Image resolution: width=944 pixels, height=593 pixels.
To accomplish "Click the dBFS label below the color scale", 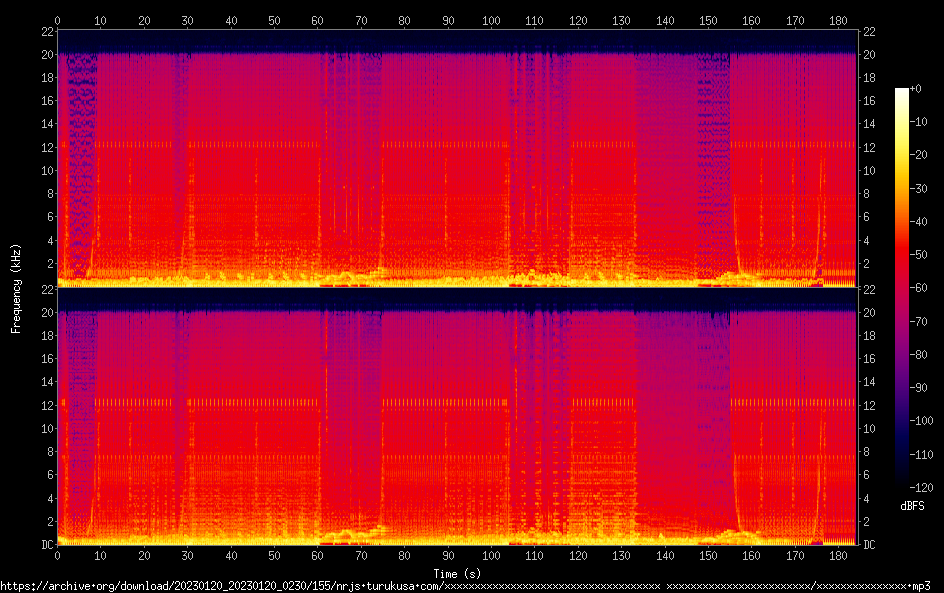I will [x=912, y=507].
